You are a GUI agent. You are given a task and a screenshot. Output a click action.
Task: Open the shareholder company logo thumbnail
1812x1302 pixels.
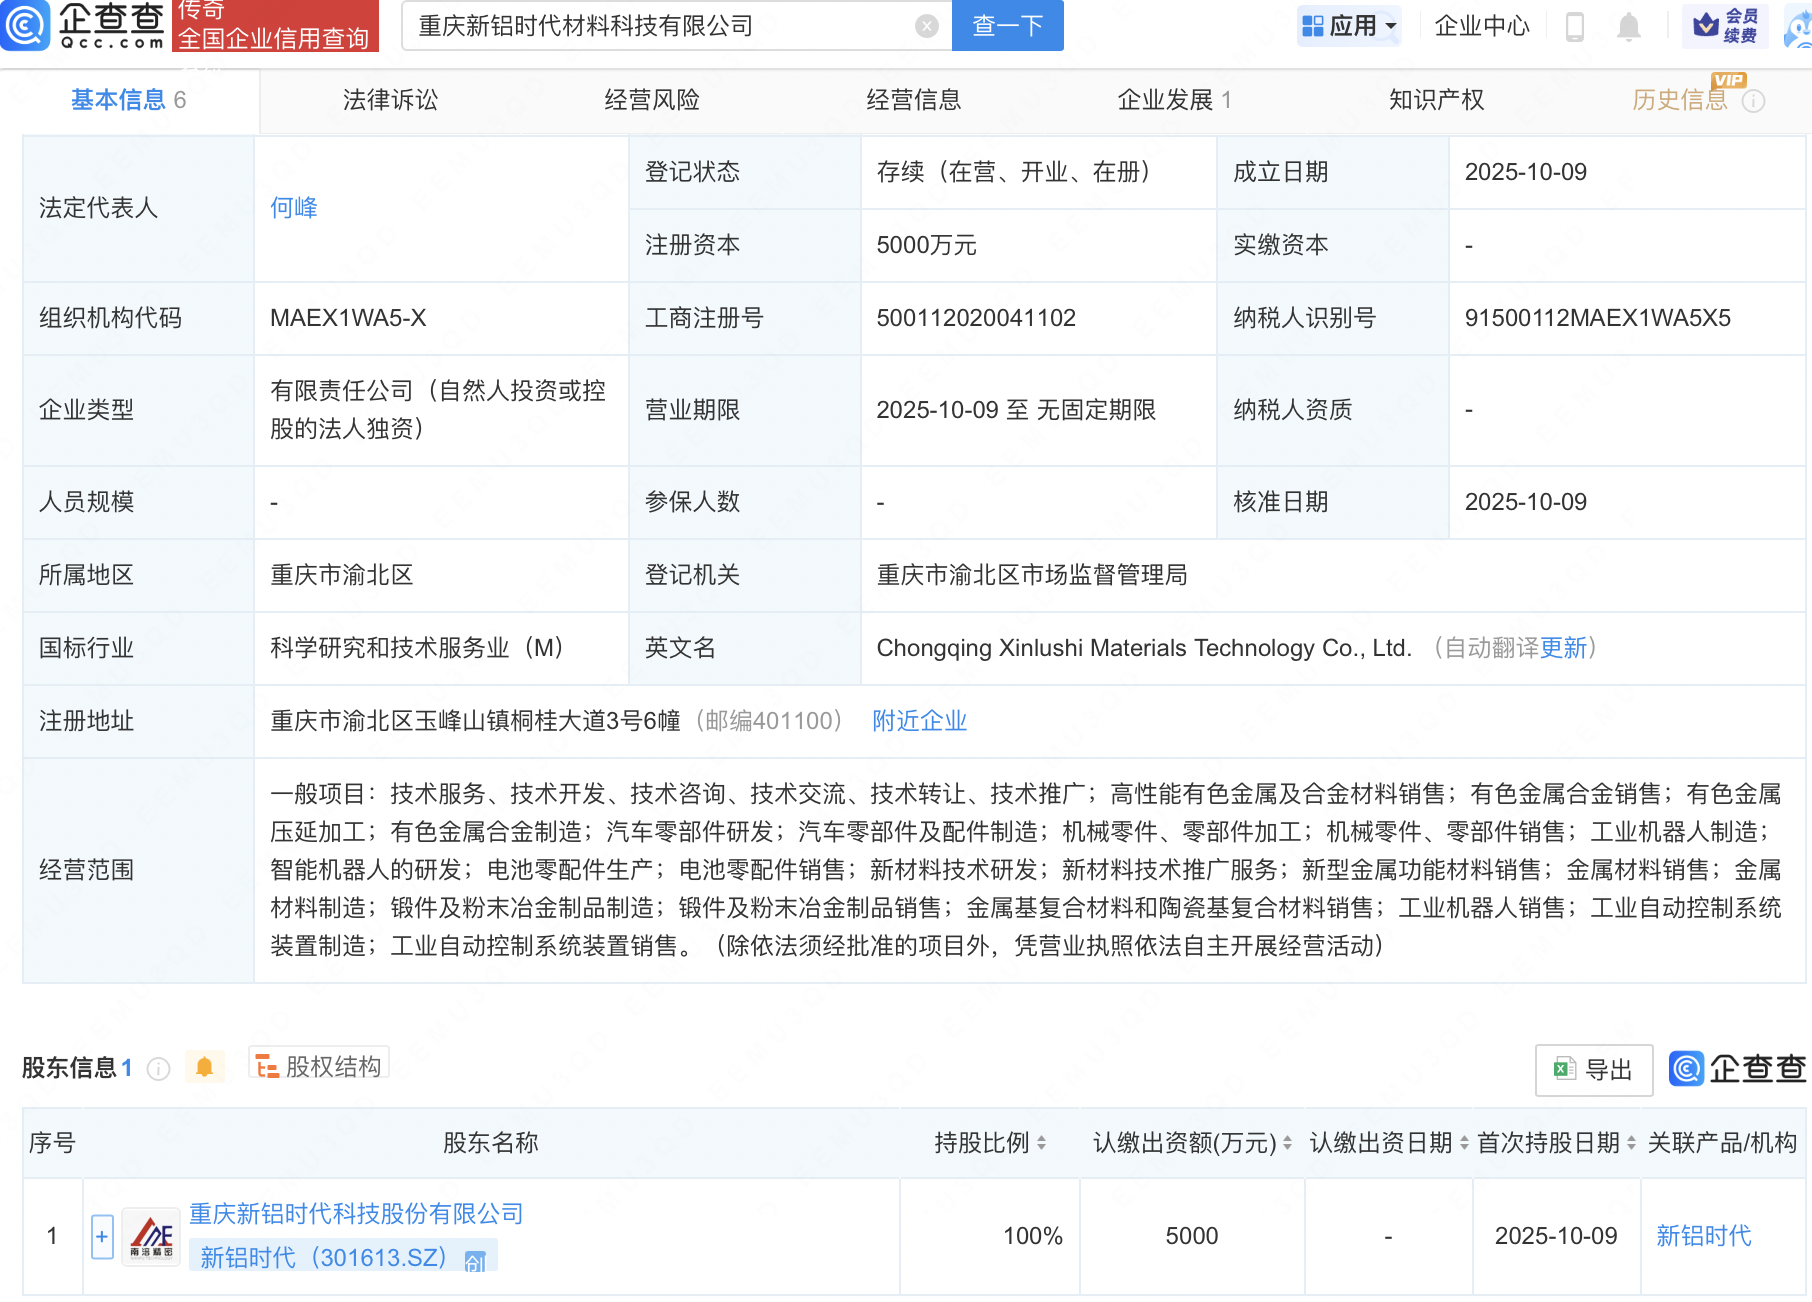(151, 1237)
